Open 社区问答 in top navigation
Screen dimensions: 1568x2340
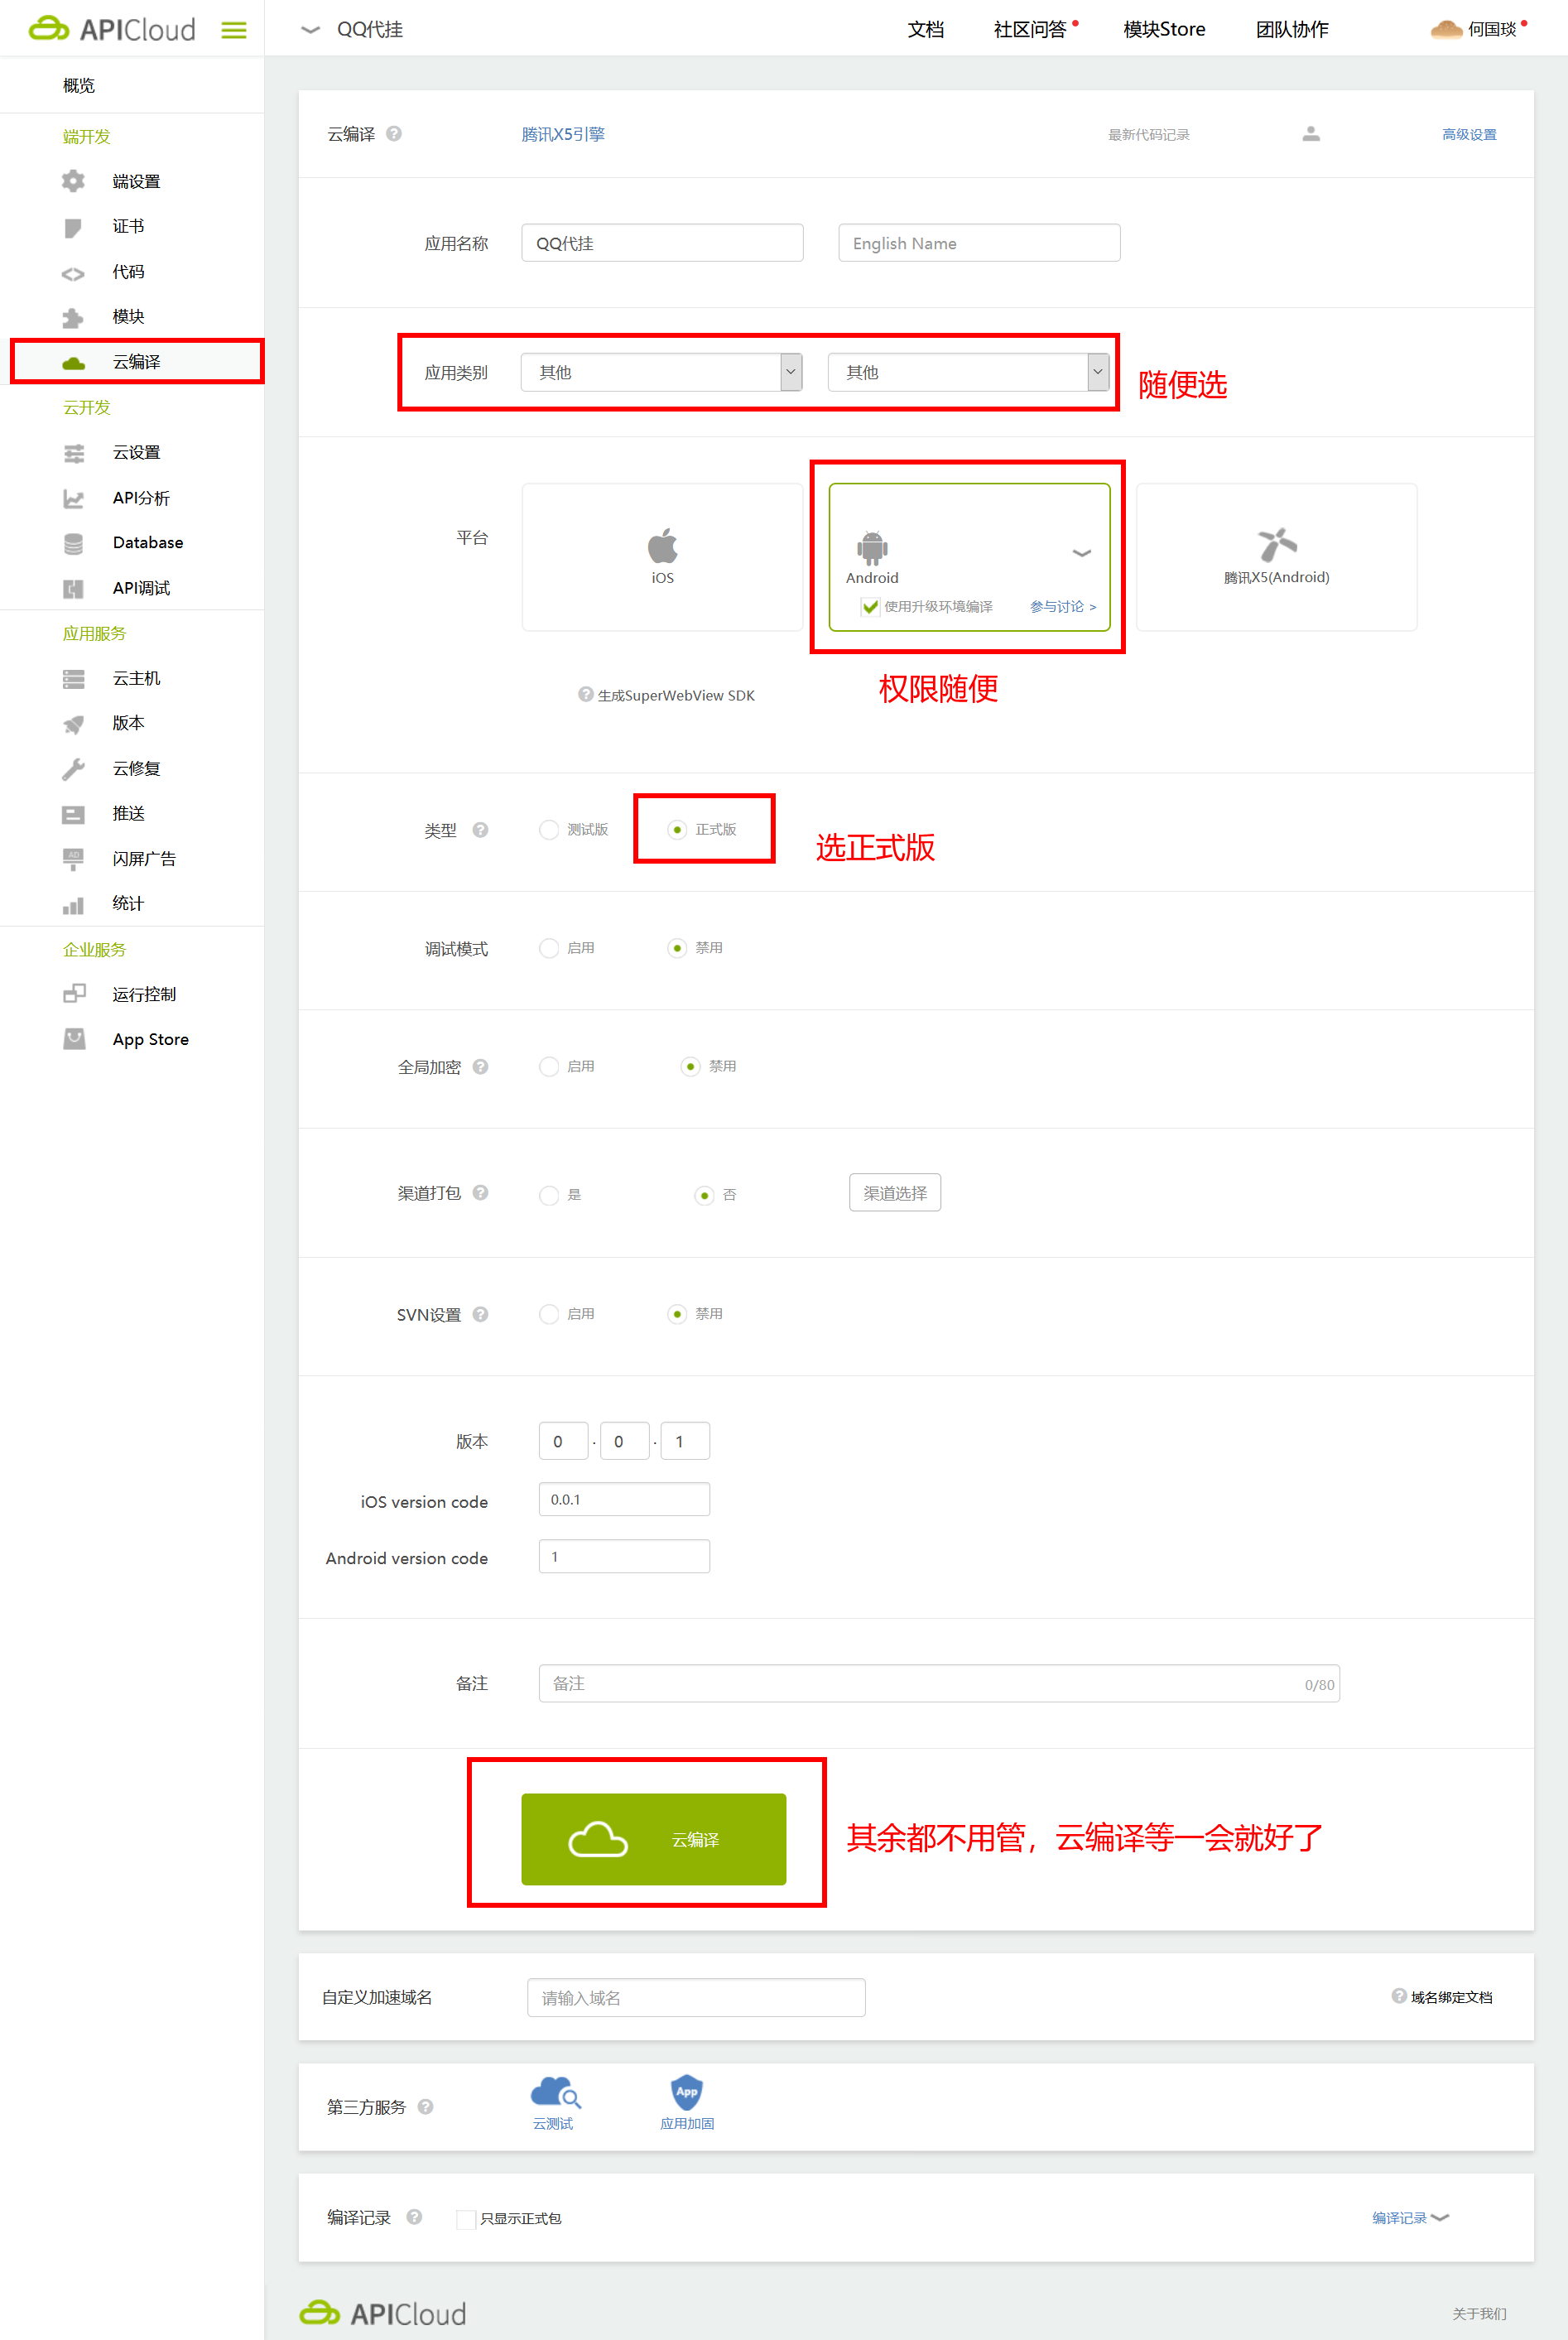(1030, 29)
